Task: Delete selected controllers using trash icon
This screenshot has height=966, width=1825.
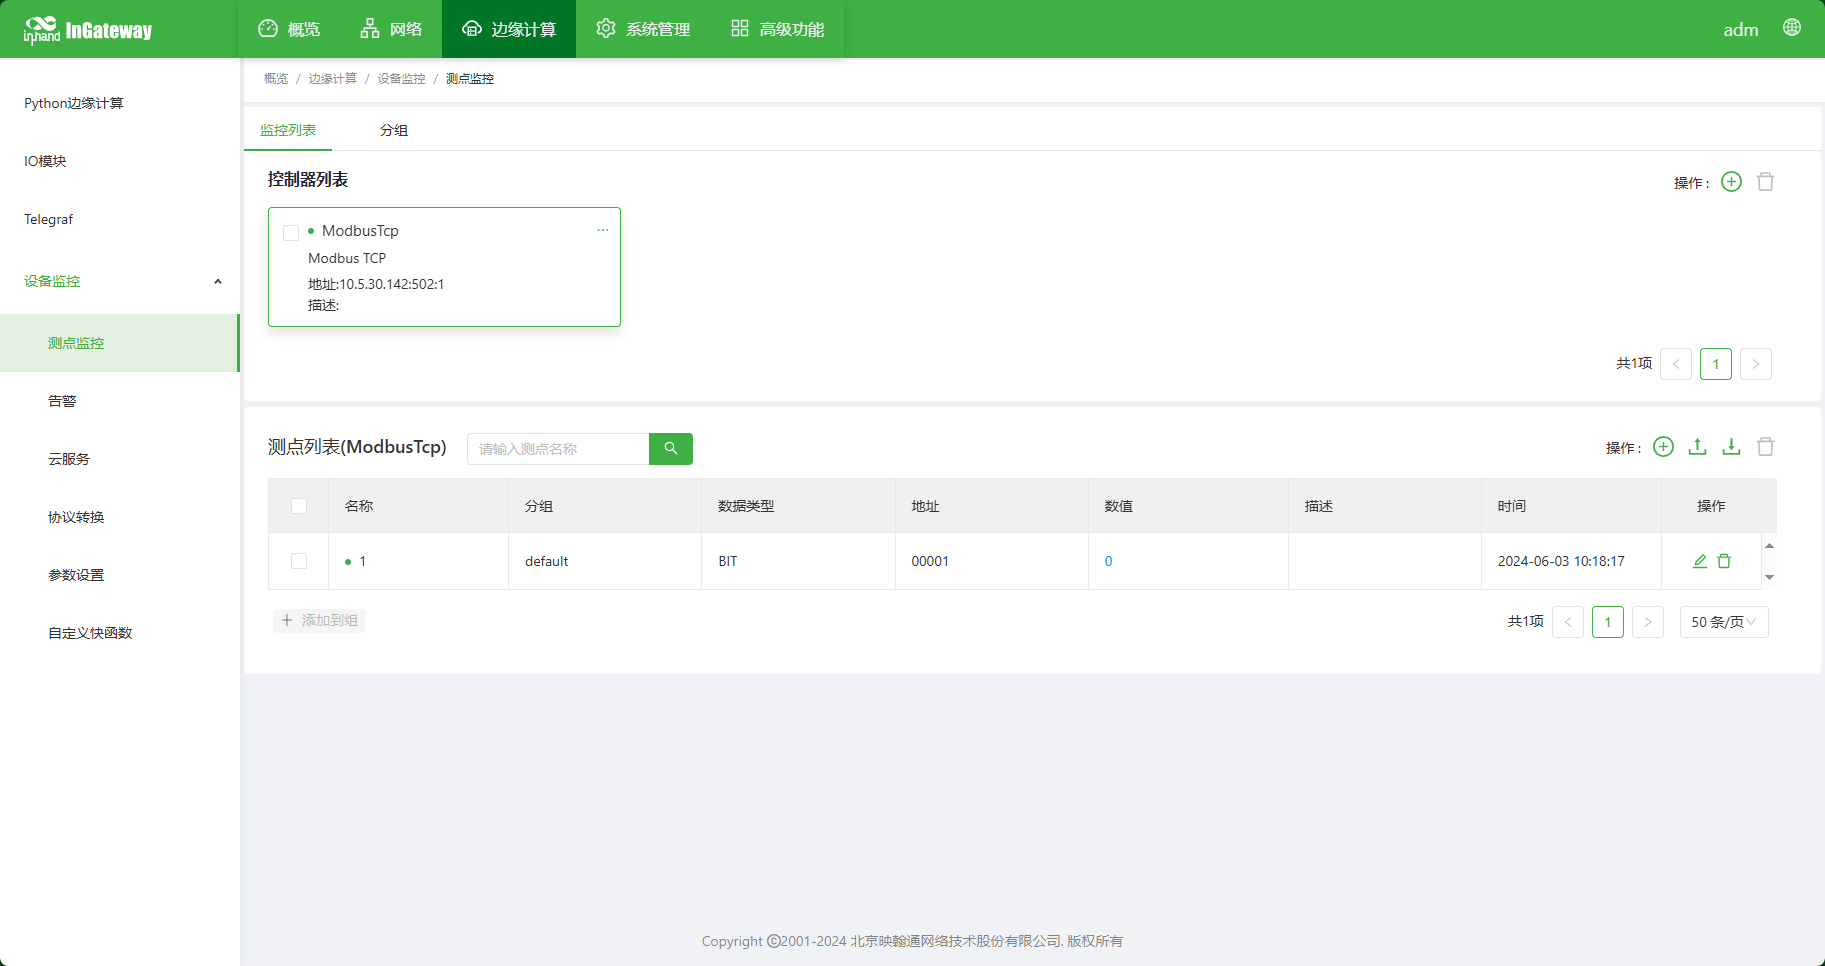Action: pyautogui.click(x=1766, y=181)
